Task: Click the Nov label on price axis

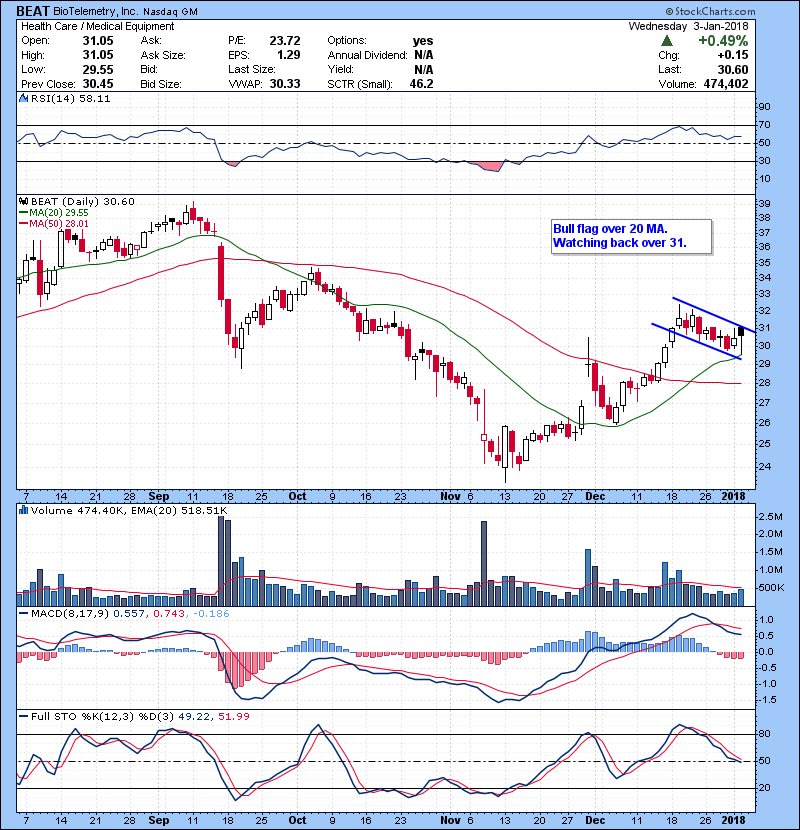Action: click(x=451, y=497)
